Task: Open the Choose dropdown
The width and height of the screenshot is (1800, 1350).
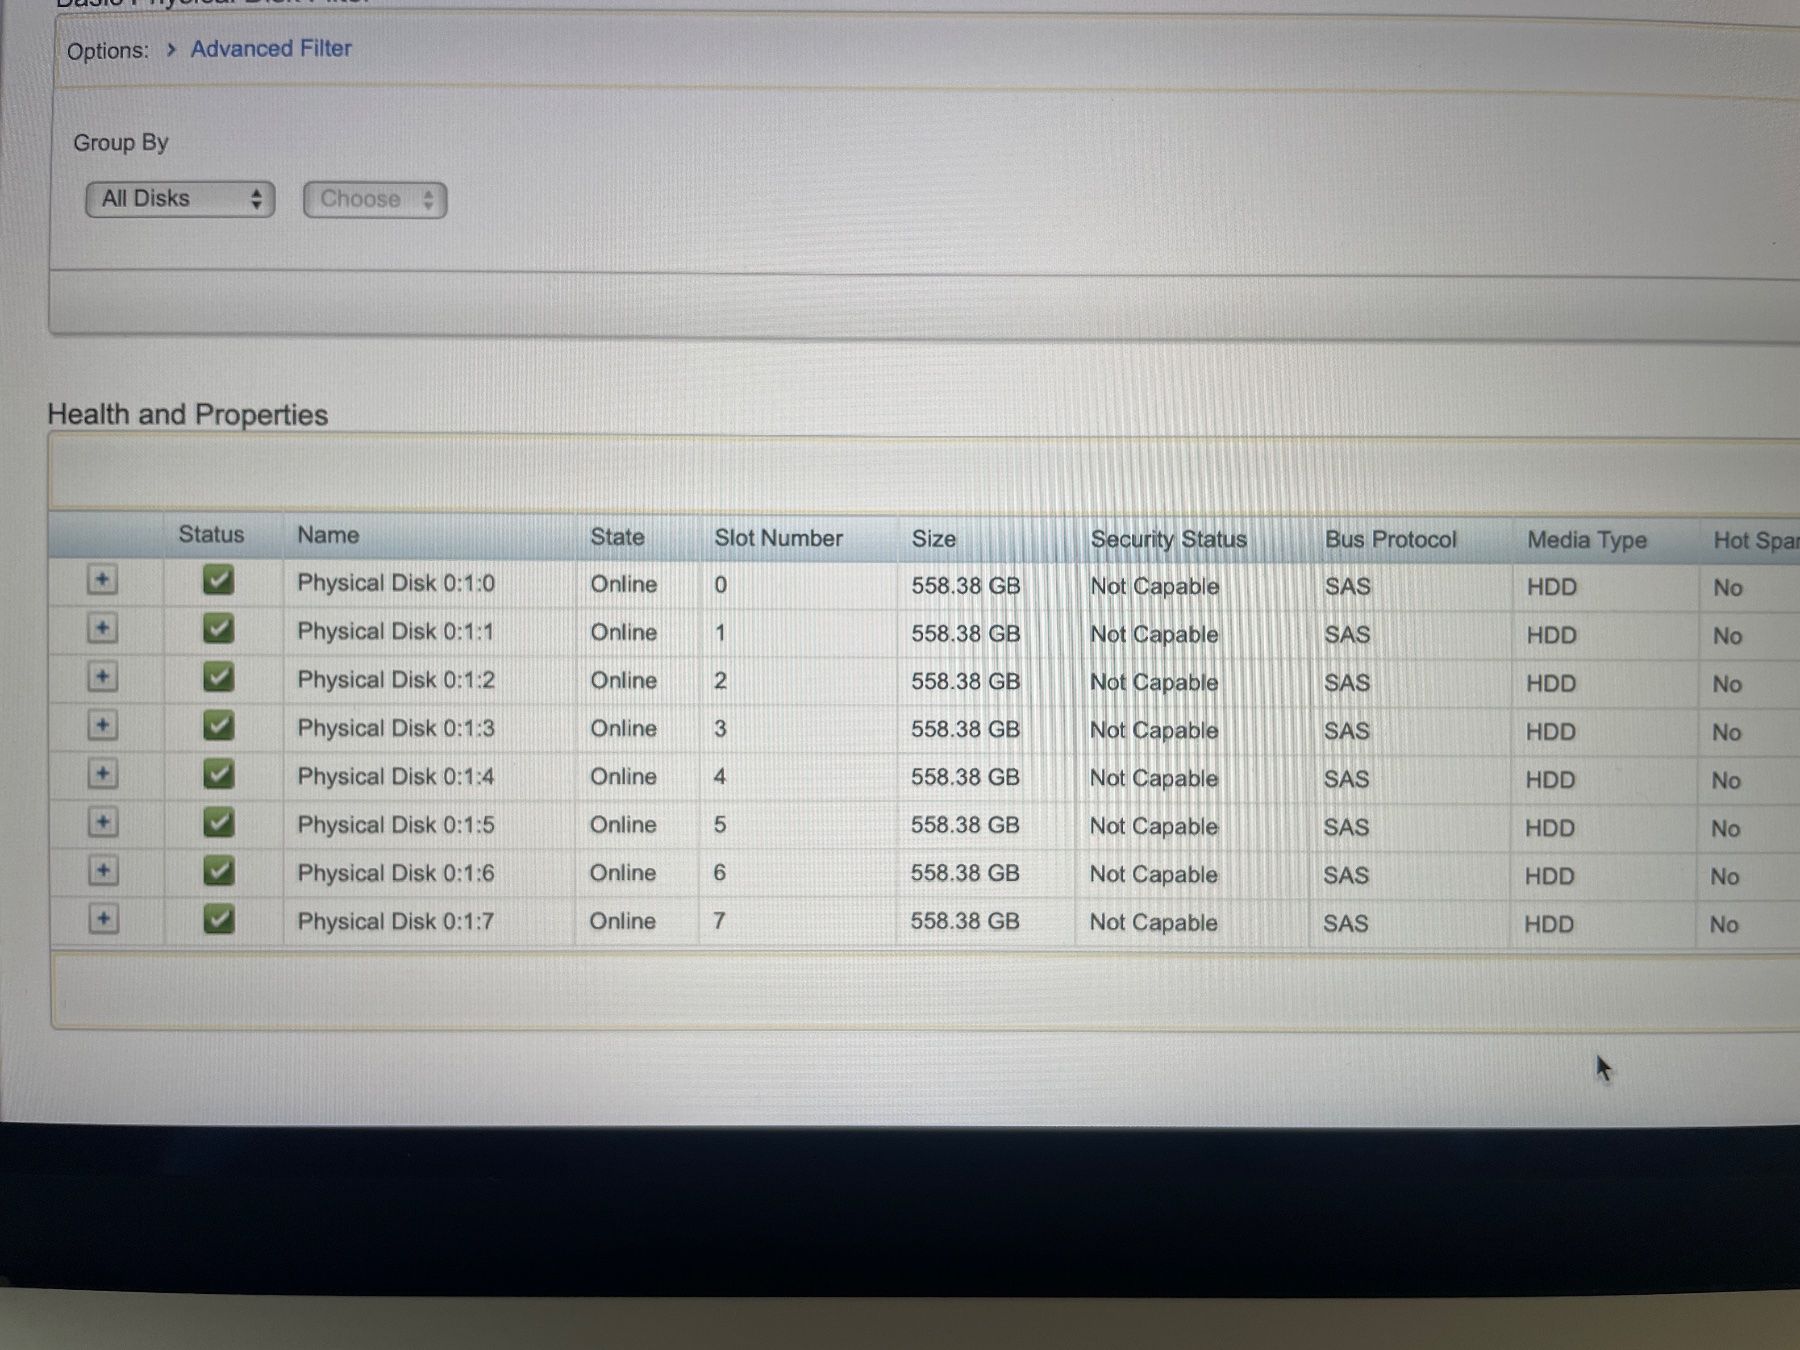Action: [375, 199]
